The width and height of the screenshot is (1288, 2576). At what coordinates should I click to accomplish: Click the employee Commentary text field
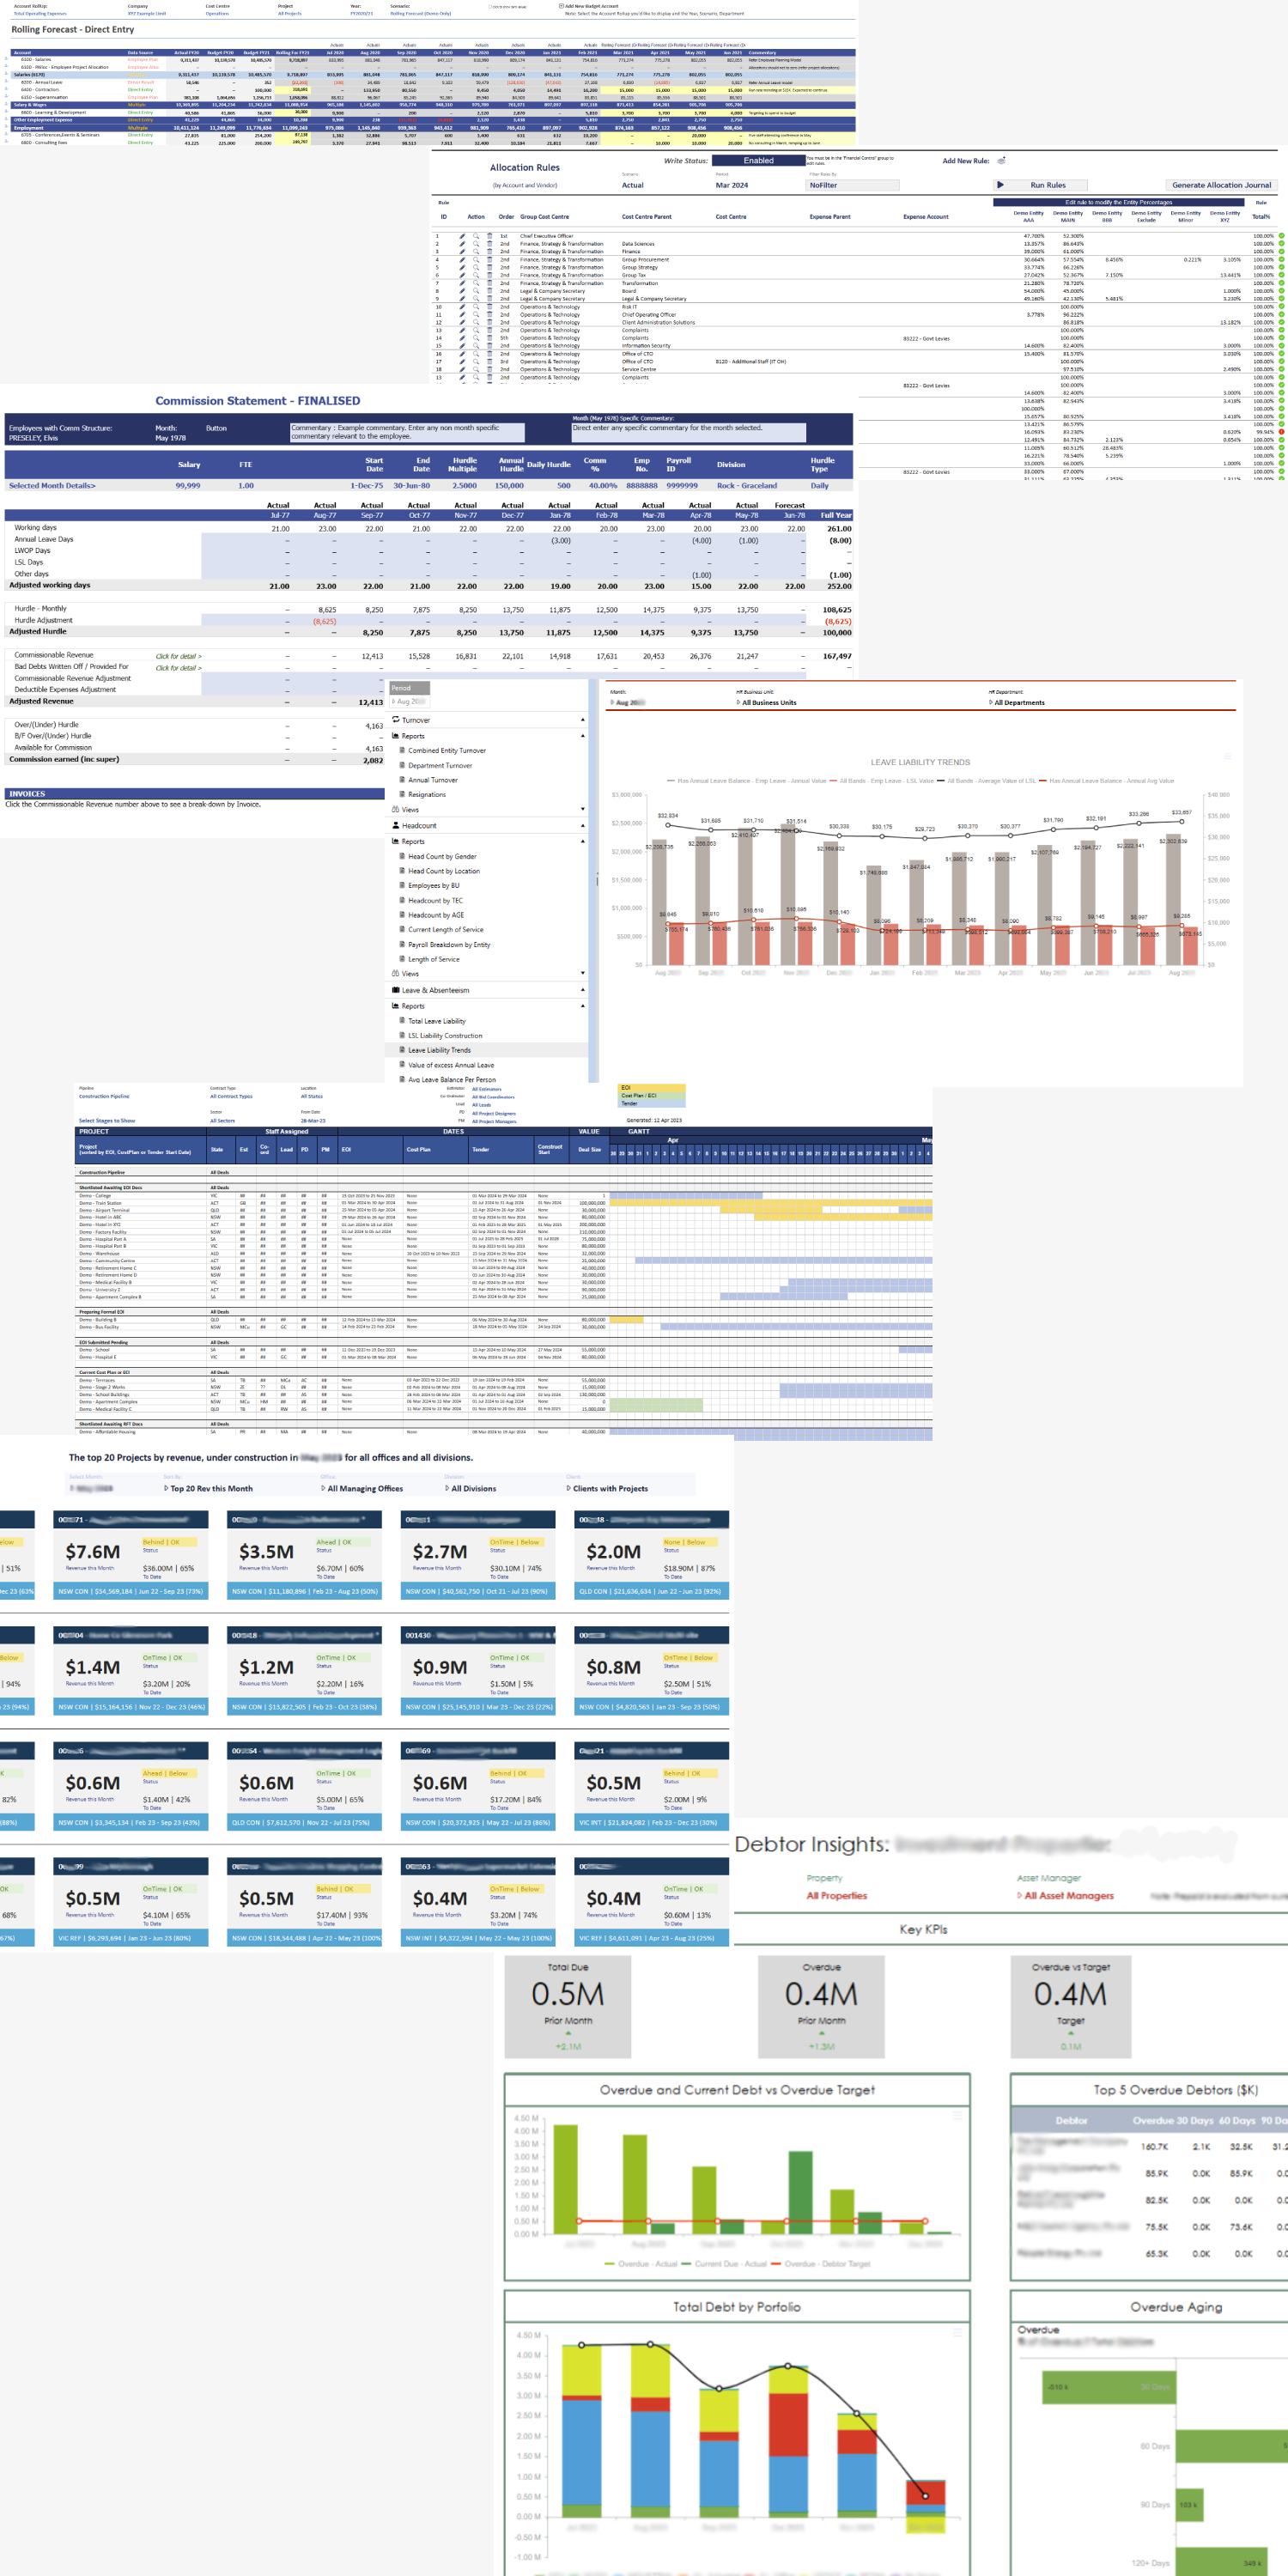(x=407, y=432)
